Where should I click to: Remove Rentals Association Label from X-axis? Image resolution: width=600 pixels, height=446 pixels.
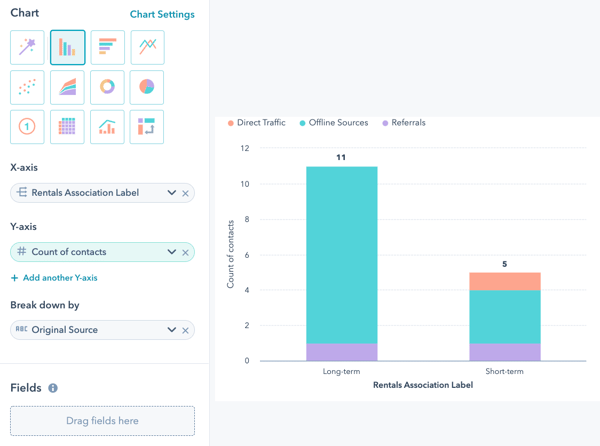185,194
